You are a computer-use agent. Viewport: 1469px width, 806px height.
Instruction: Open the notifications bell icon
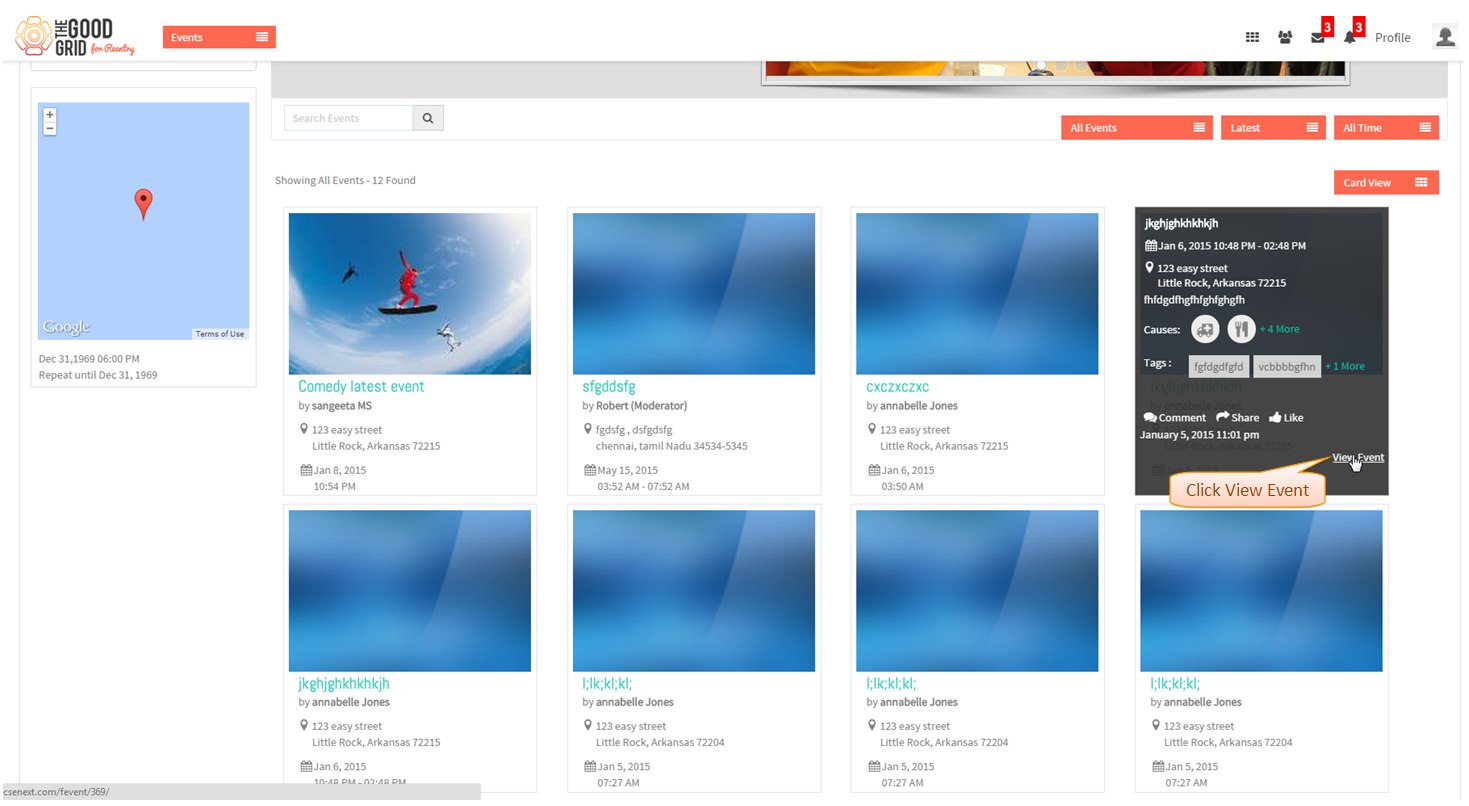coord(1350,37)
